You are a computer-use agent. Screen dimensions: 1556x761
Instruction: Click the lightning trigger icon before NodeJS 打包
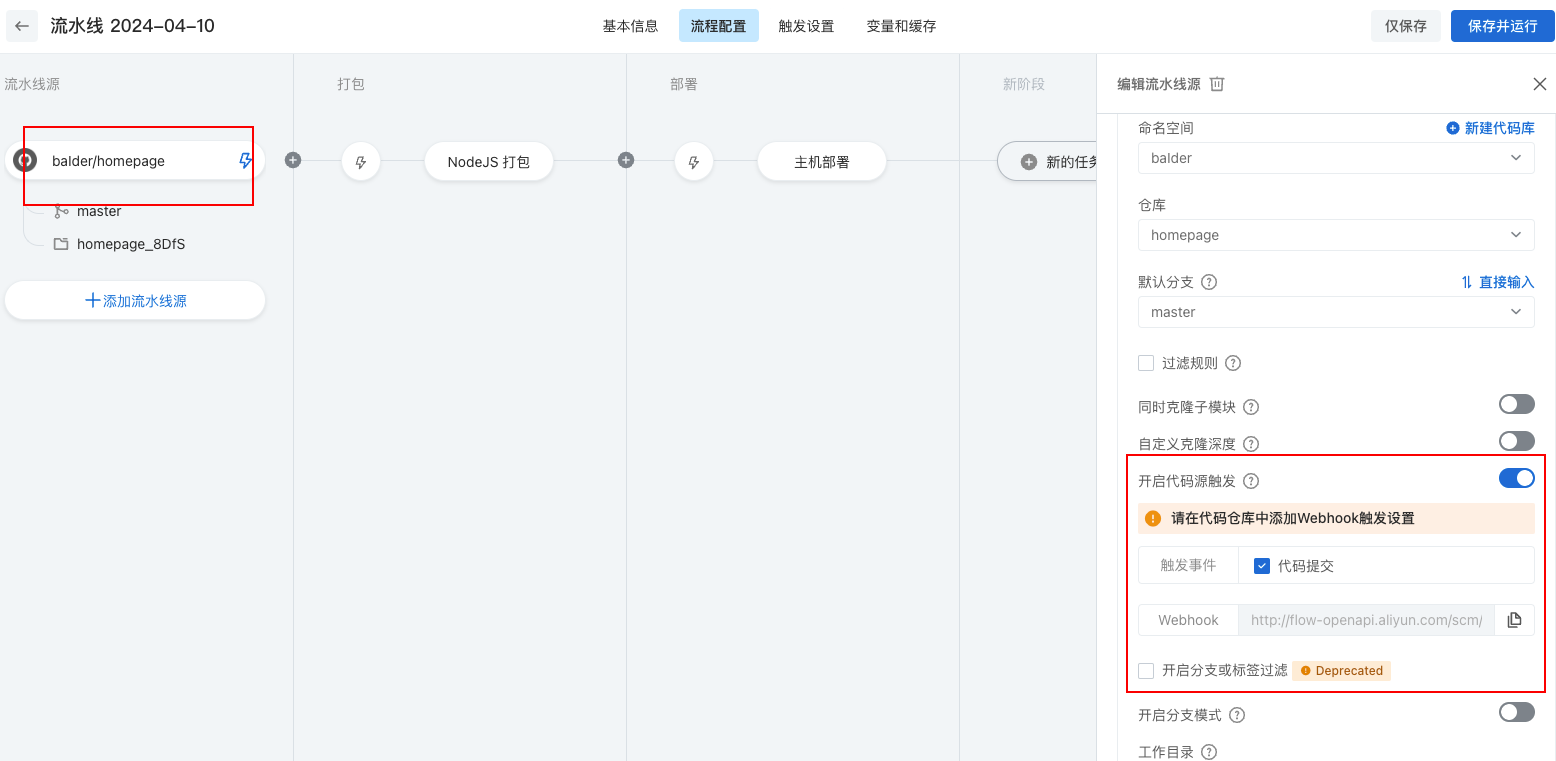(x=361, y=161)
